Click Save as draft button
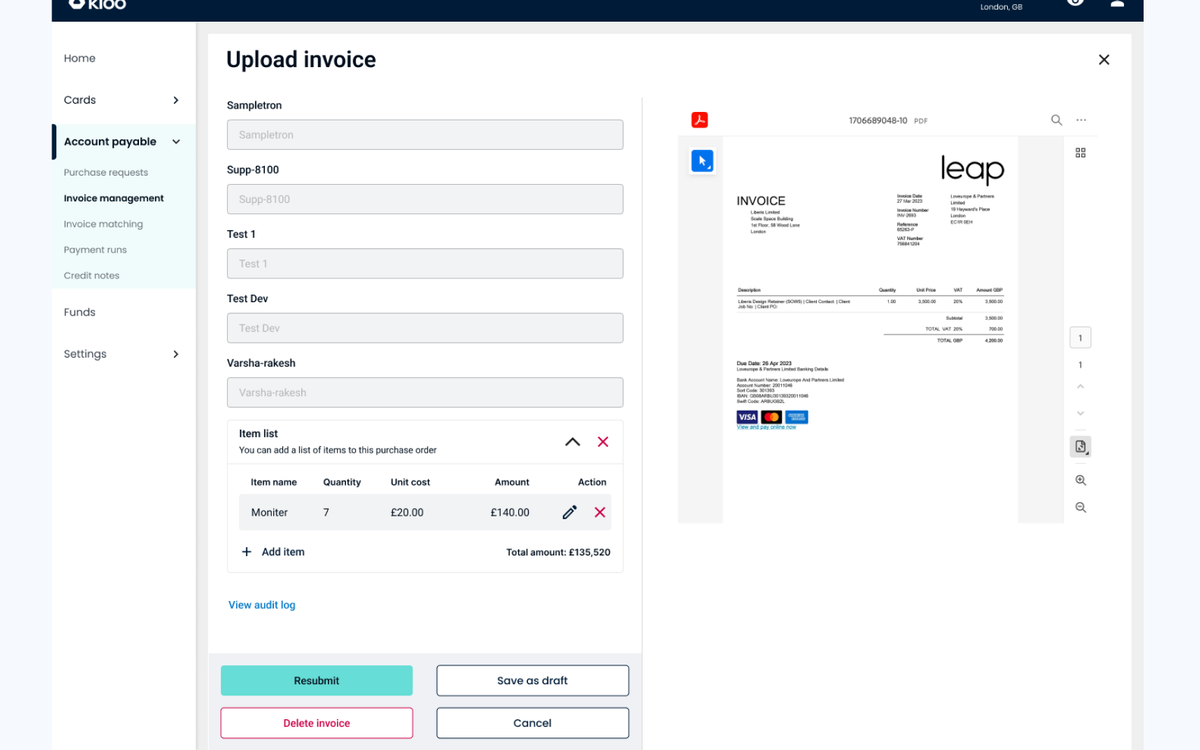 tap(533, 680)
